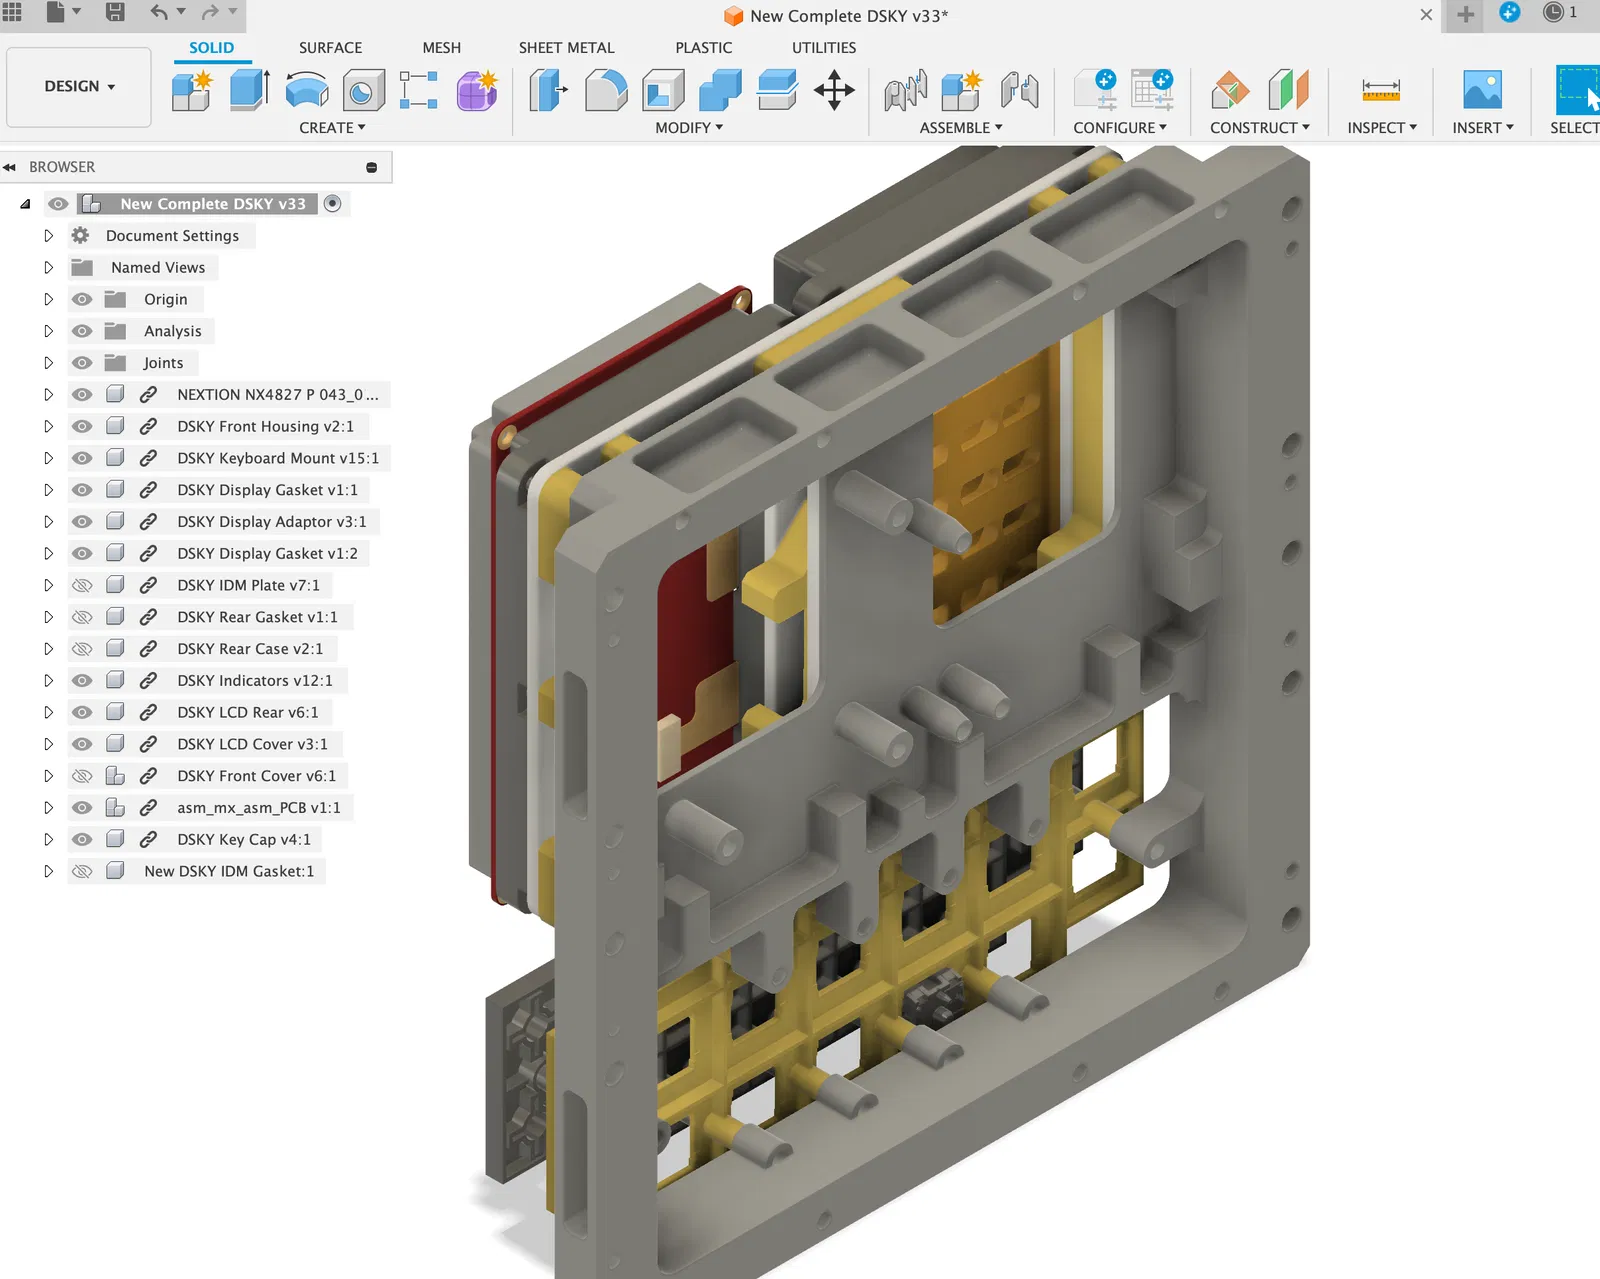The height and width of the screenshot is (1279, 1600).
Task: Expand NEXTION NX4827 component node
Action: tap(48, 395)
